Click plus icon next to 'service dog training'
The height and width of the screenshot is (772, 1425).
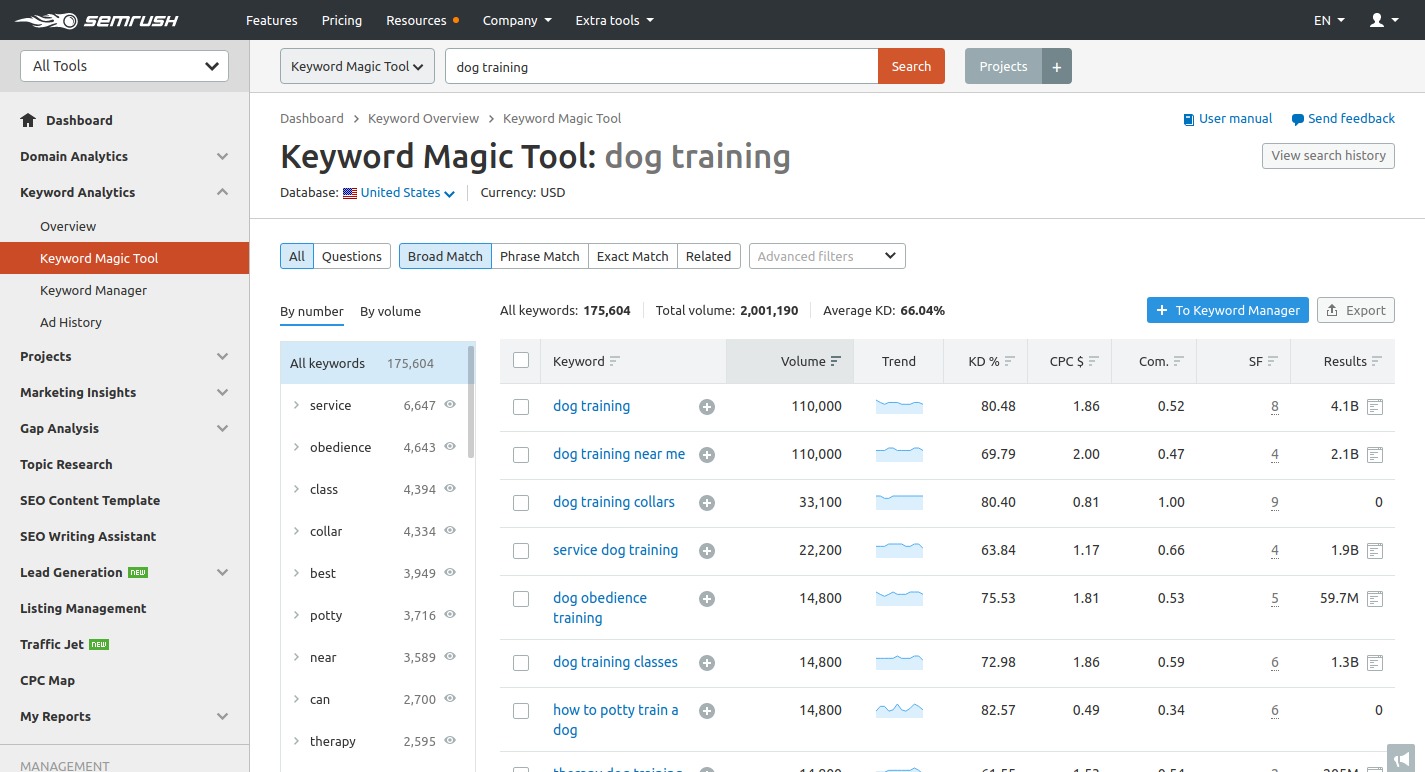[707, 551]
